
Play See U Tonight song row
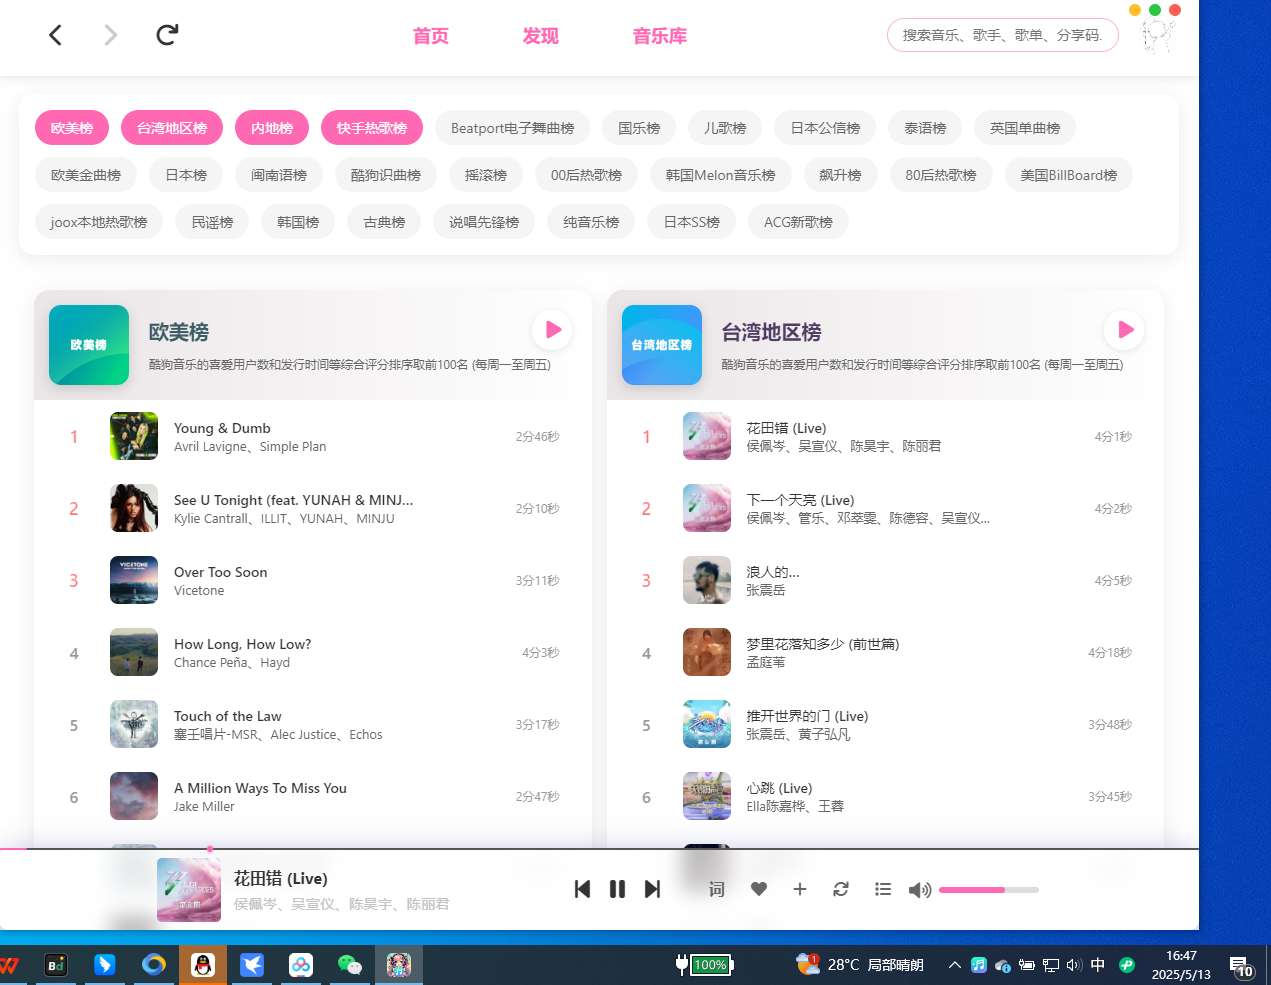coord(313,508)
